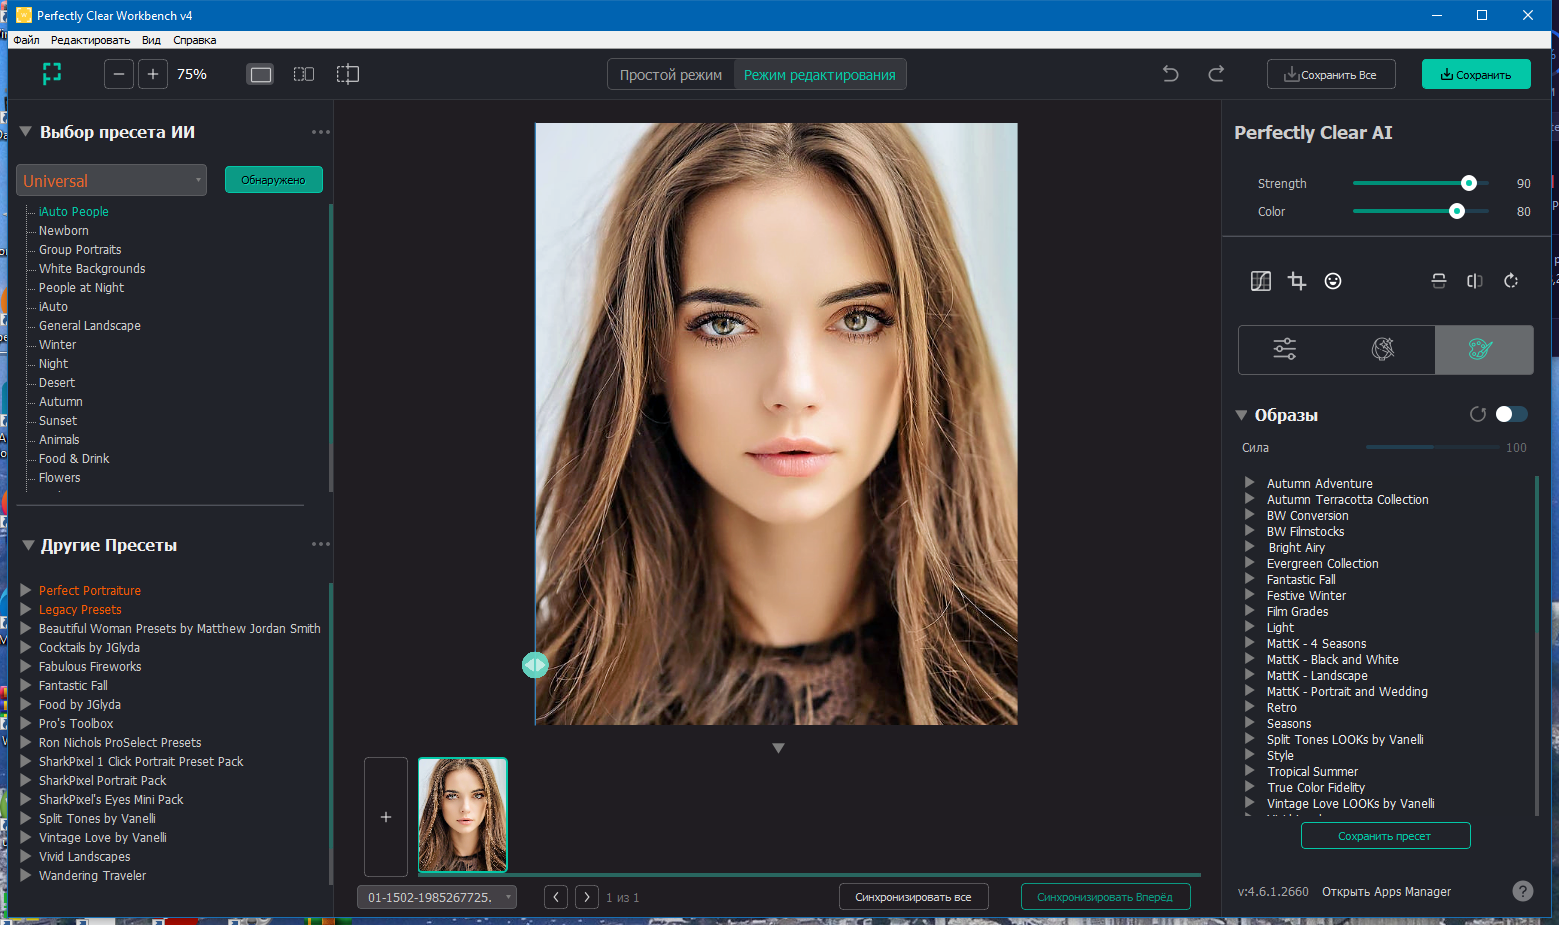The width and height of the screenshot is (1559, 925).
Task: Click the undo arrow icon
Action: tap(1171, 74)
